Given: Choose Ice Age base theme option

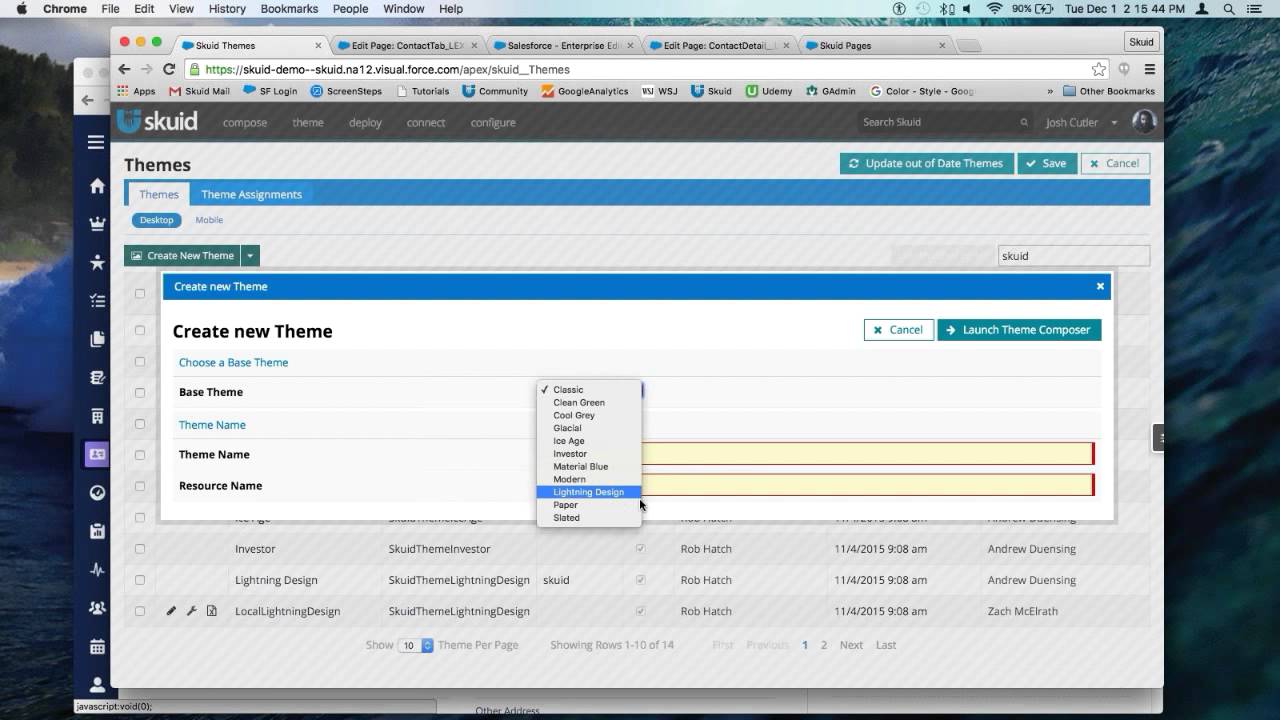Looking at the screenshot, I should 588,441.
